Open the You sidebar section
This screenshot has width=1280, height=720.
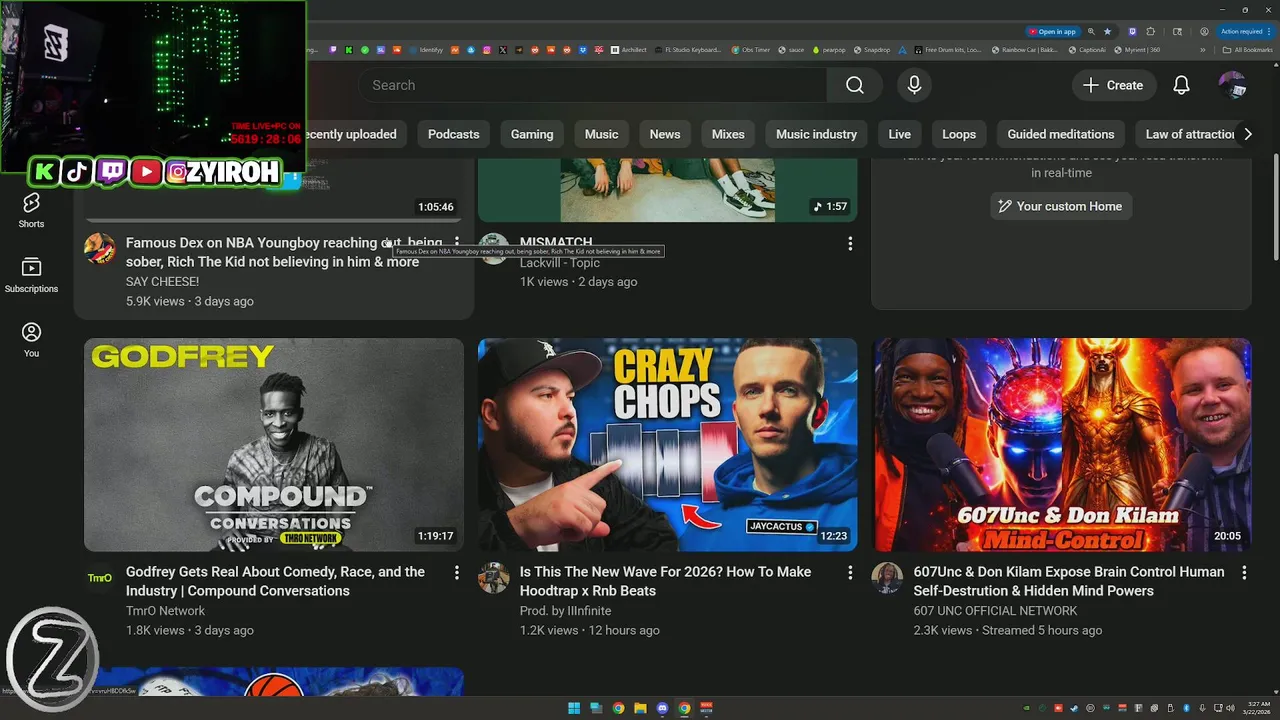tap(31, 340)
